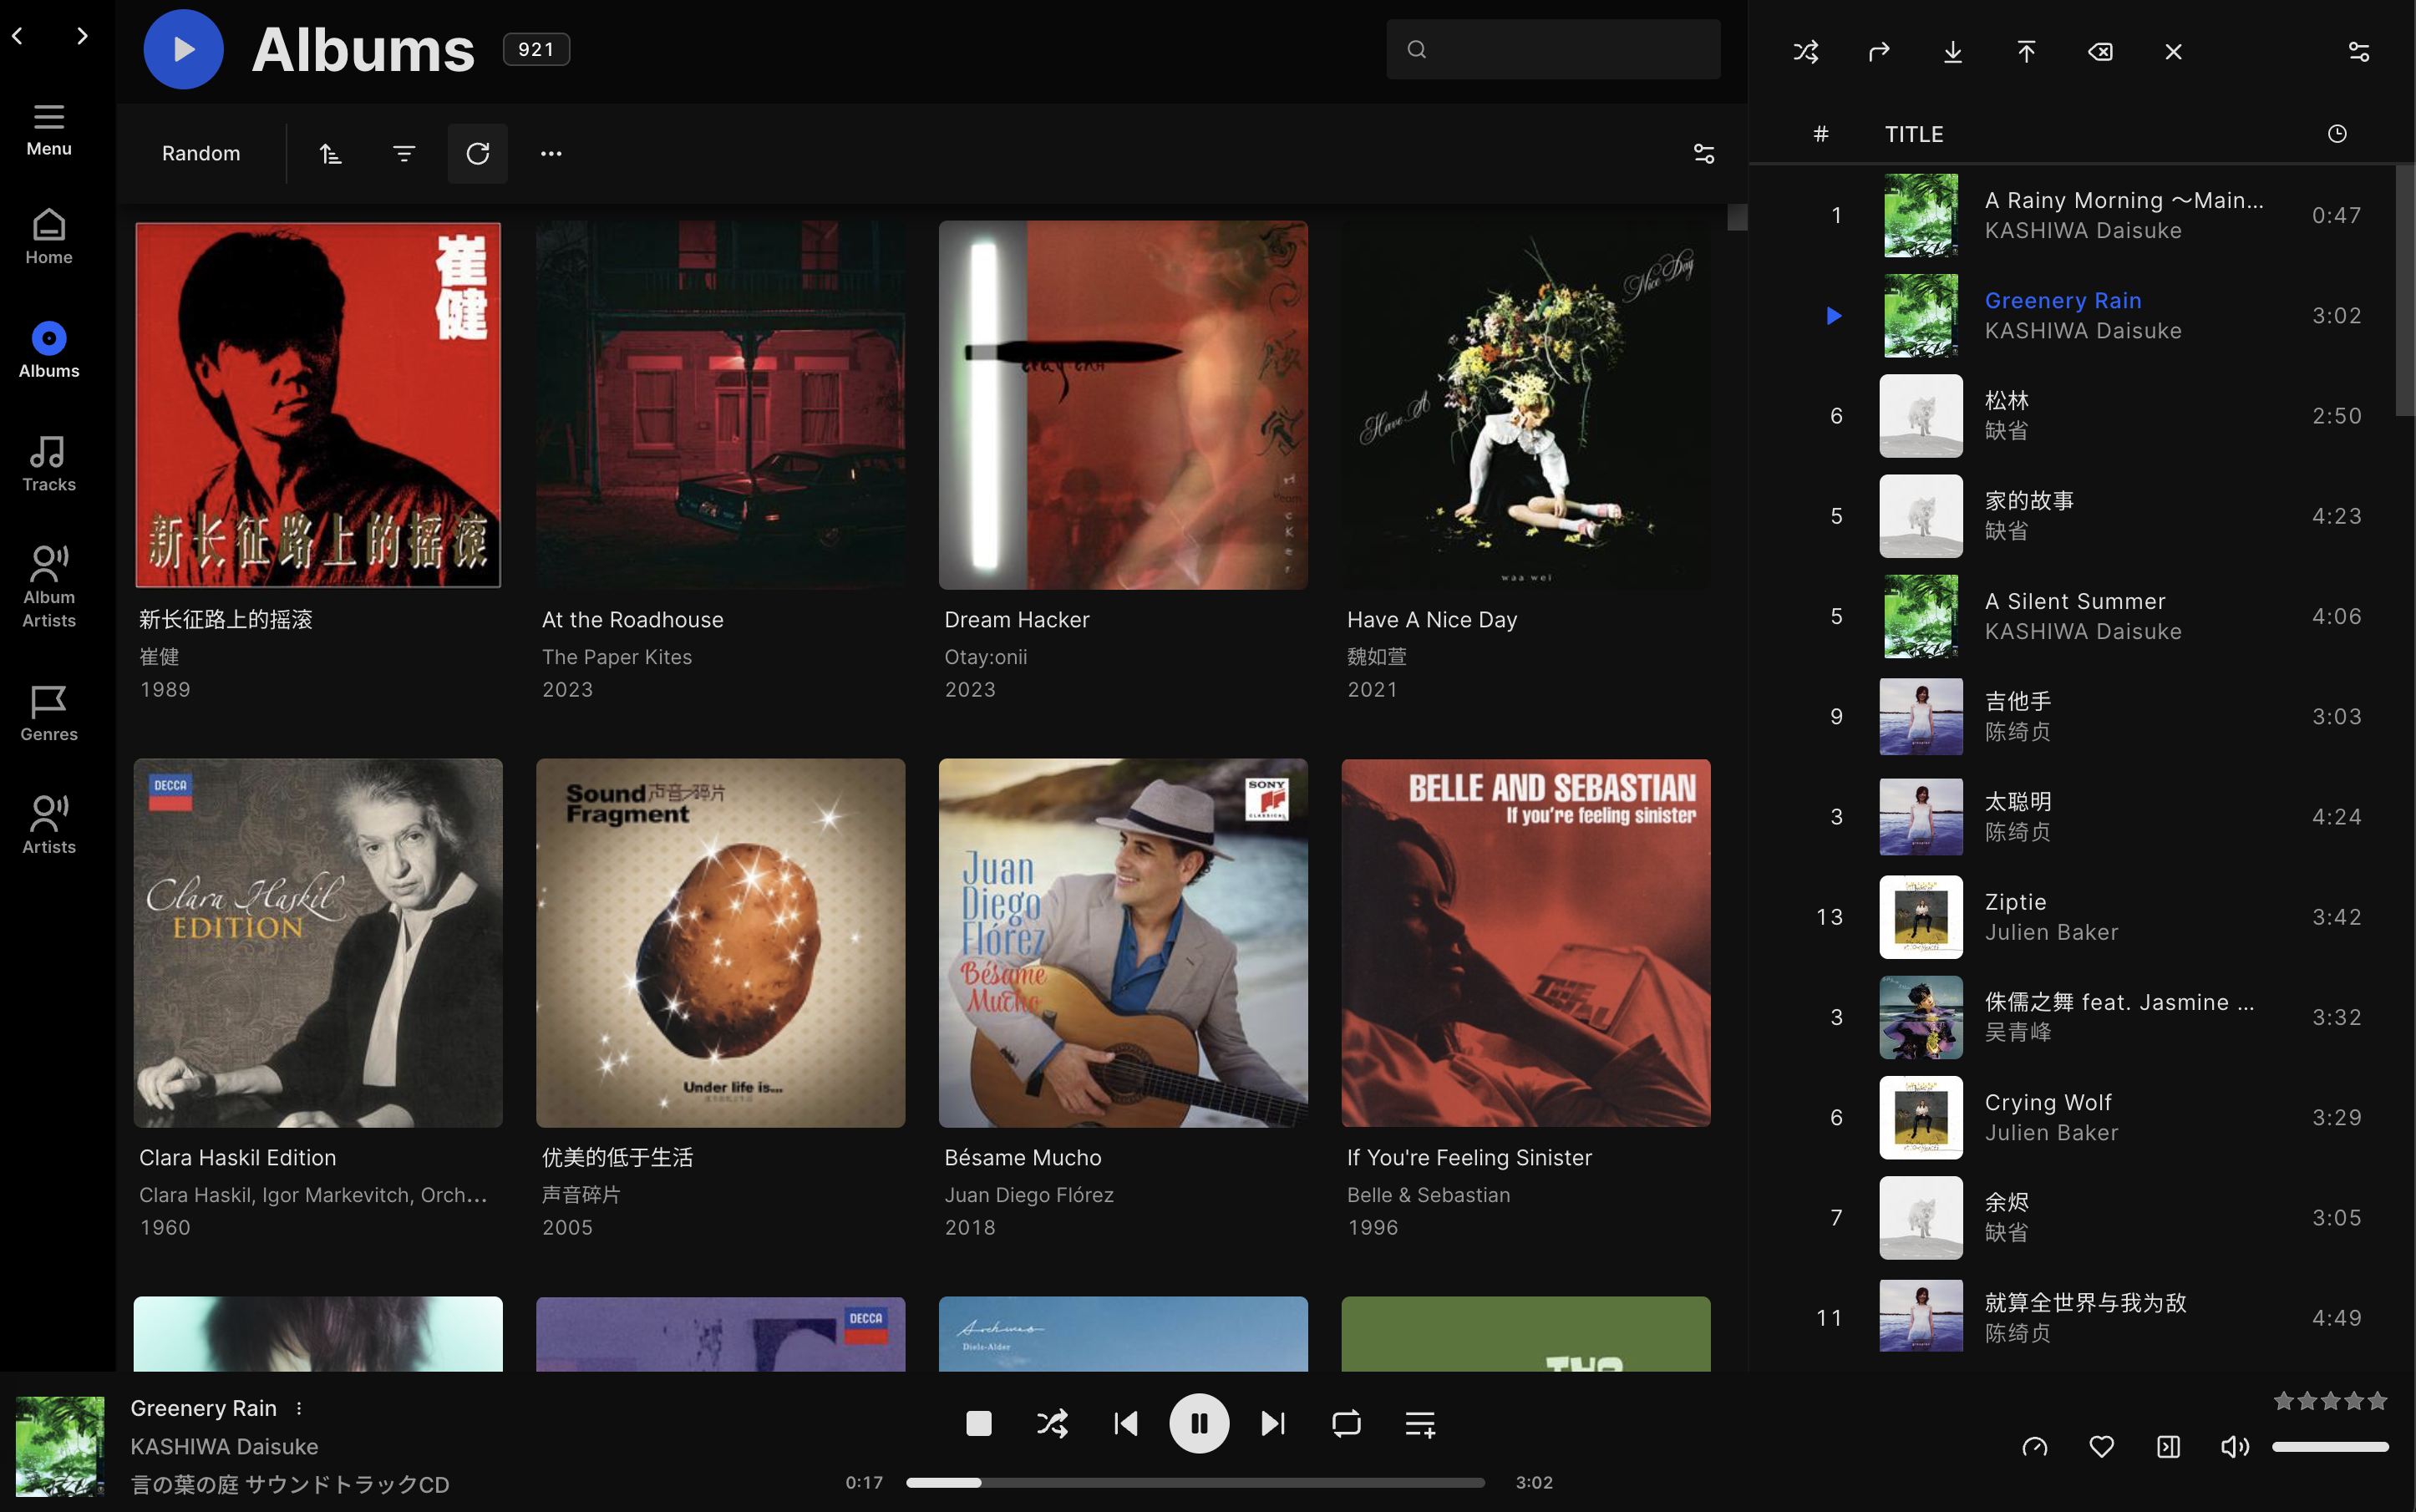This screenshot has width=2416, height=1512.
Task: Open Have A Nice Day album title
Action: tap(1432, 620)
